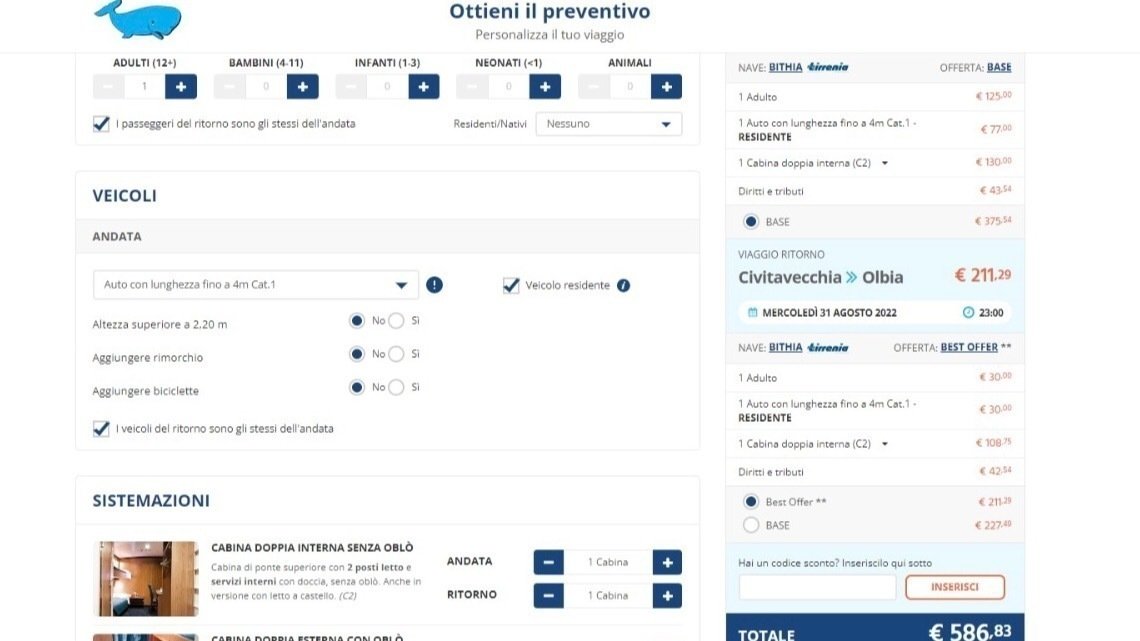The height and width of the screenshot is (641, 1140).
Task: Click the info icon next to Veicolo residente
Action: tap(623, 284)
